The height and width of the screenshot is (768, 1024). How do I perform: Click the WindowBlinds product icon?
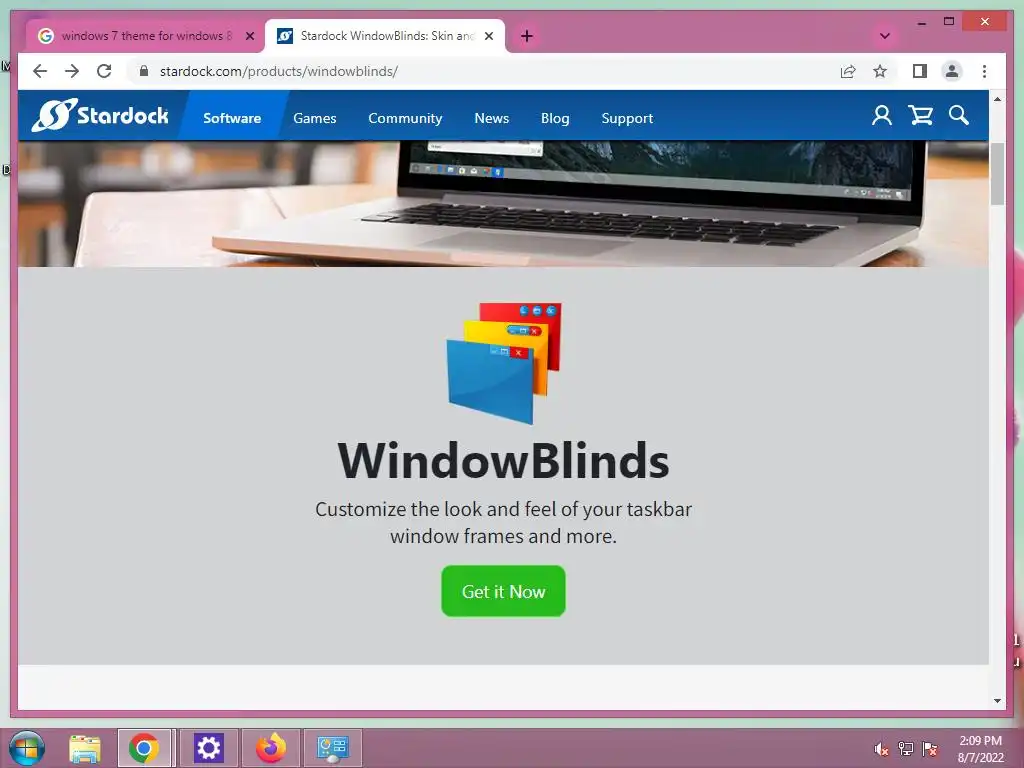click(x=504, y=363)
